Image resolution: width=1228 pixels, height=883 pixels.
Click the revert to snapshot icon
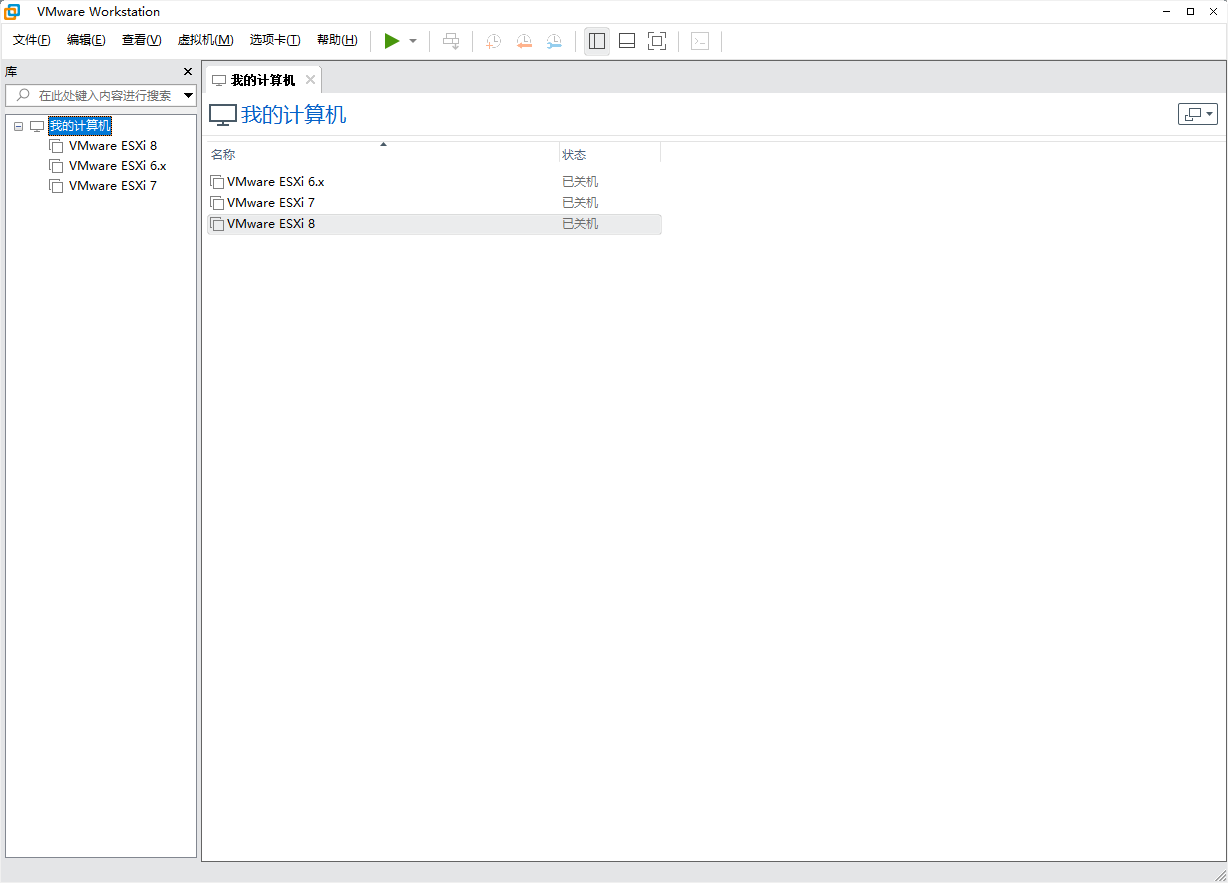click(524, 41)
